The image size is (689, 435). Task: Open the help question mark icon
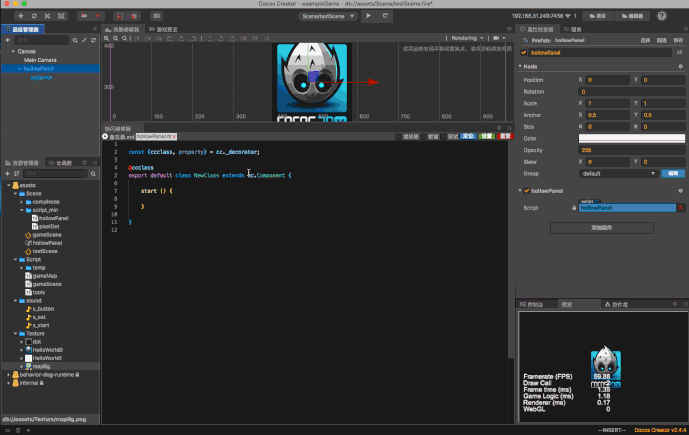[662, 16]
